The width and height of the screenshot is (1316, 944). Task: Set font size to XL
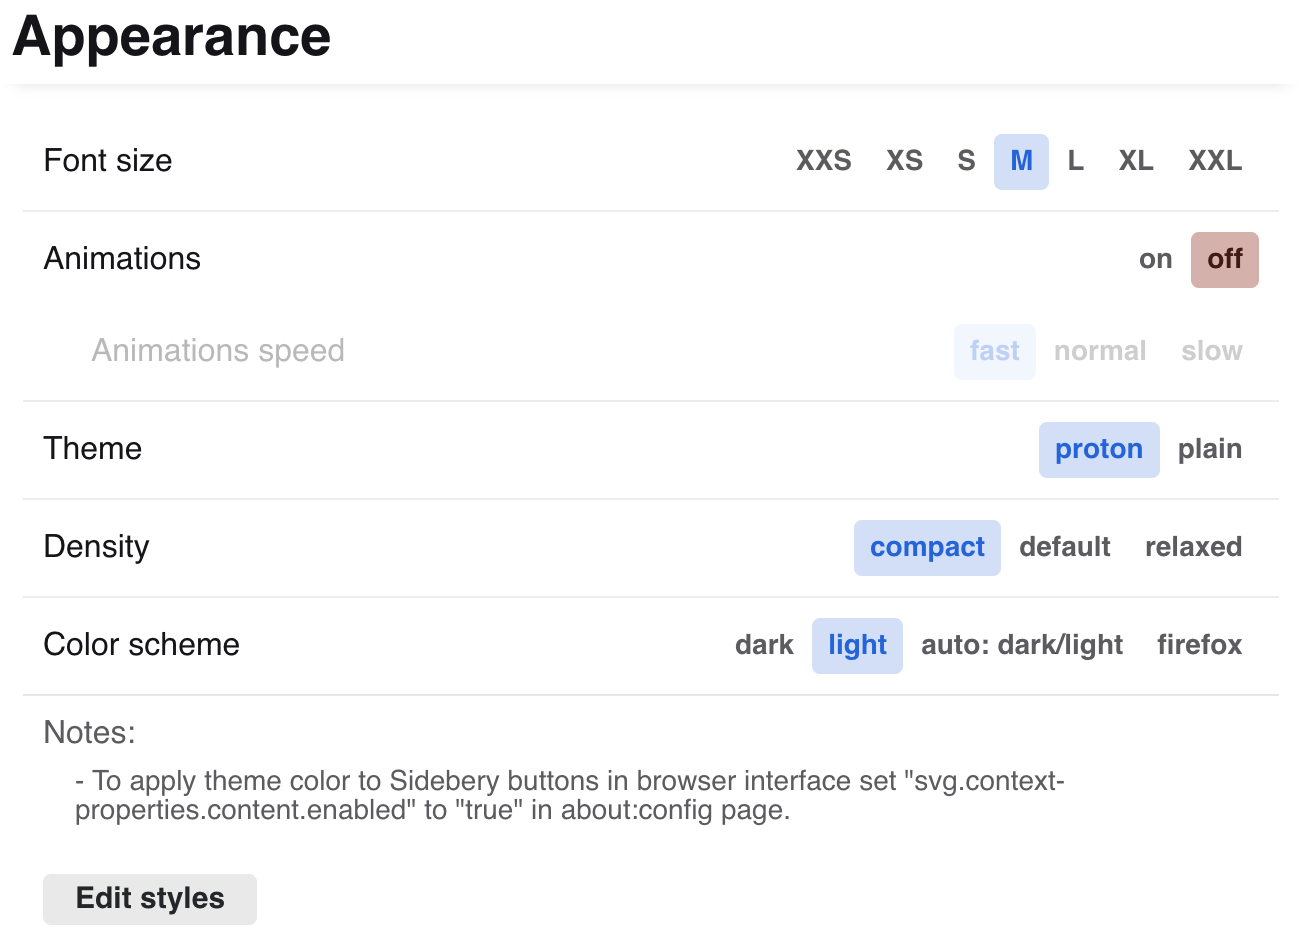(1136, 161)
